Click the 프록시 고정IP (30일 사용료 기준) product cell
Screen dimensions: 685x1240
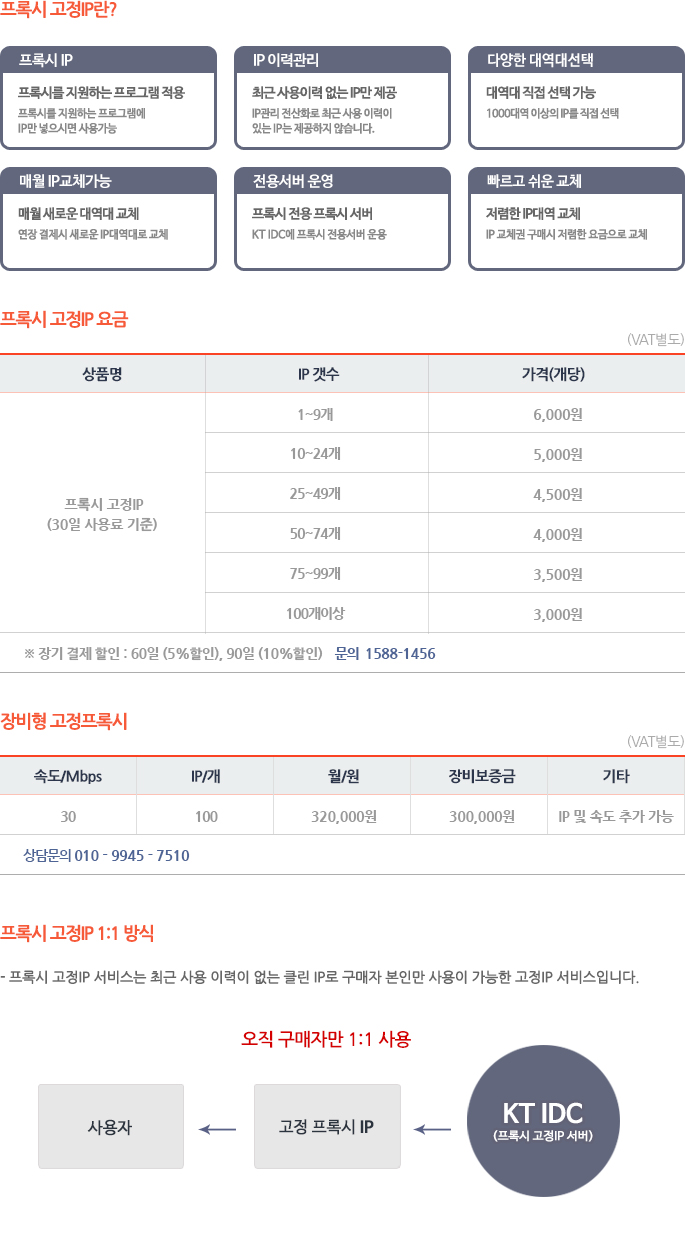[102, 513]
